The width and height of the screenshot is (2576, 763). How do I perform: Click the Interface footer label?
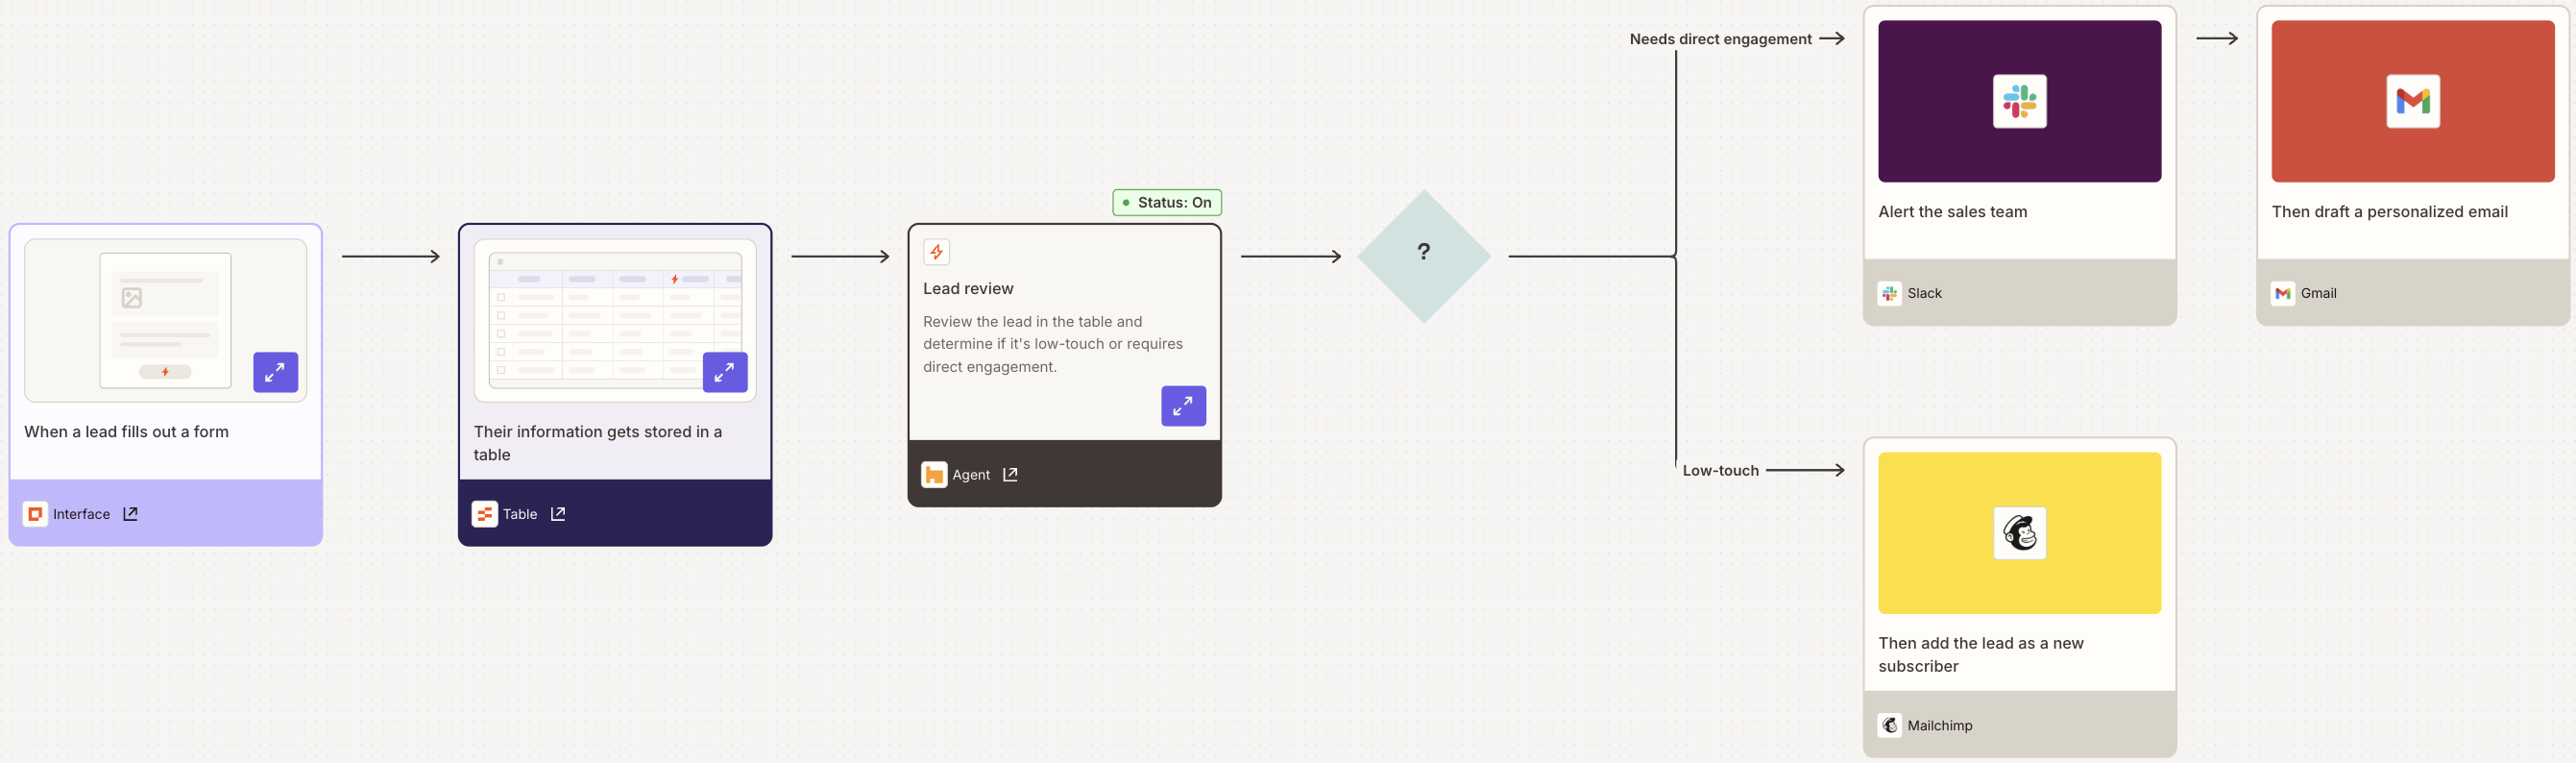point(81,514)
